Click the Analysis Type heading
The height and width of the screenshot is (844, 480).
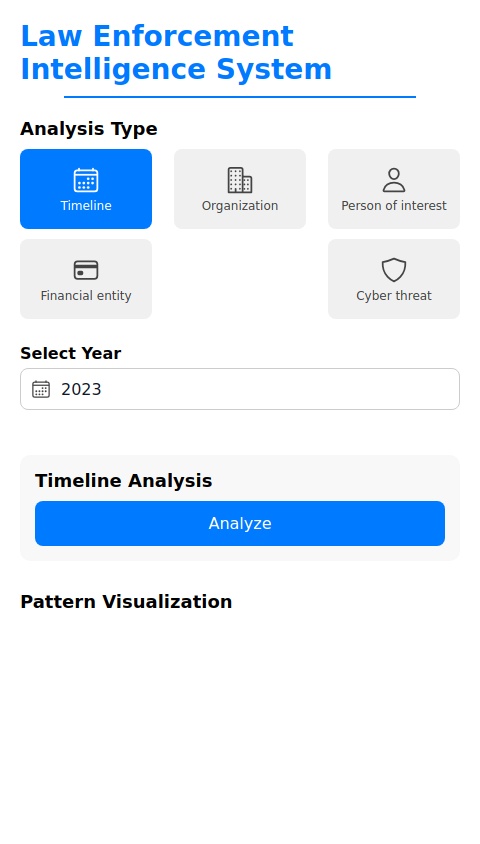[89, 129]
